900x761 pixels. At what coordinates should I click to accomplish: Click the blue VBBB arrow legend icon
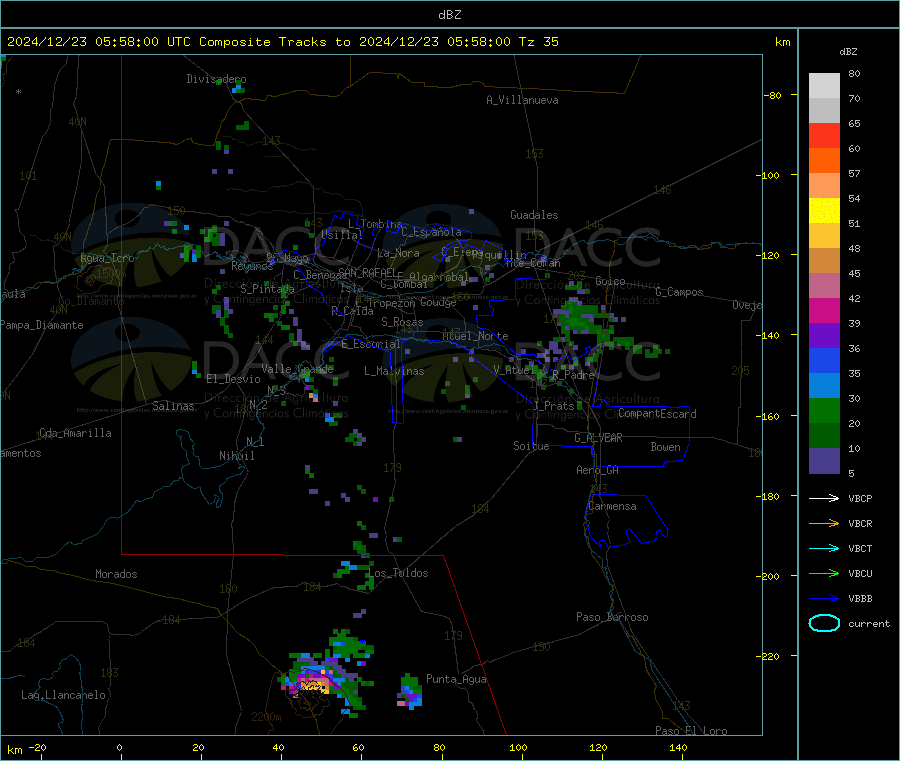824,599
